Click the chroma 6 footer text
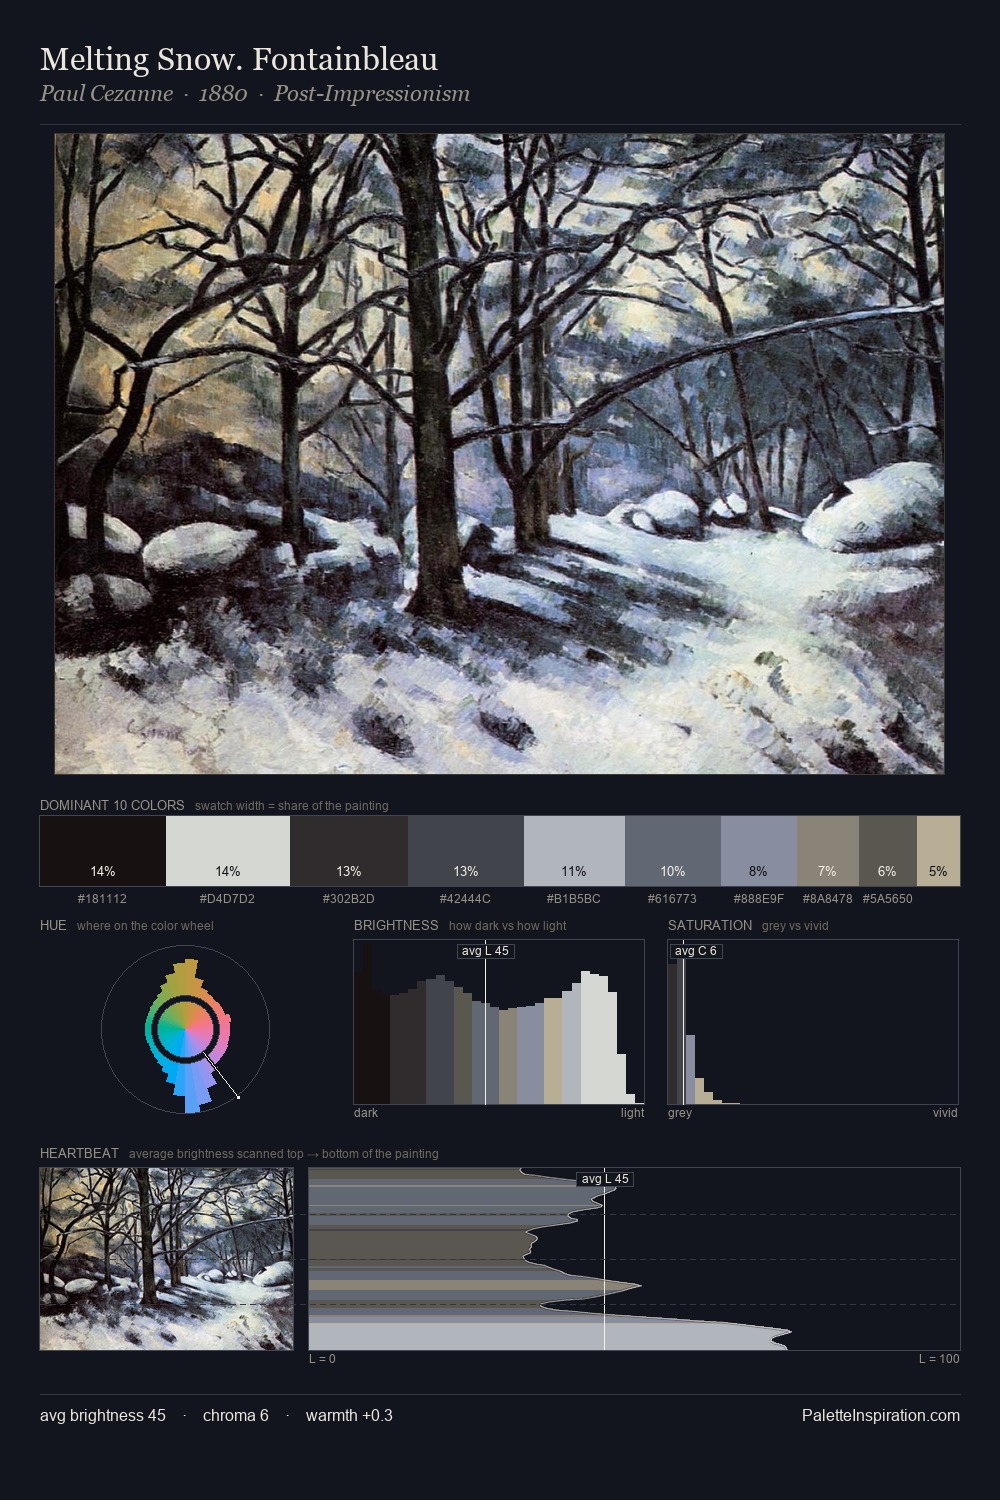Viewport: 1000px width, 1500px height. pos(235,1415)
